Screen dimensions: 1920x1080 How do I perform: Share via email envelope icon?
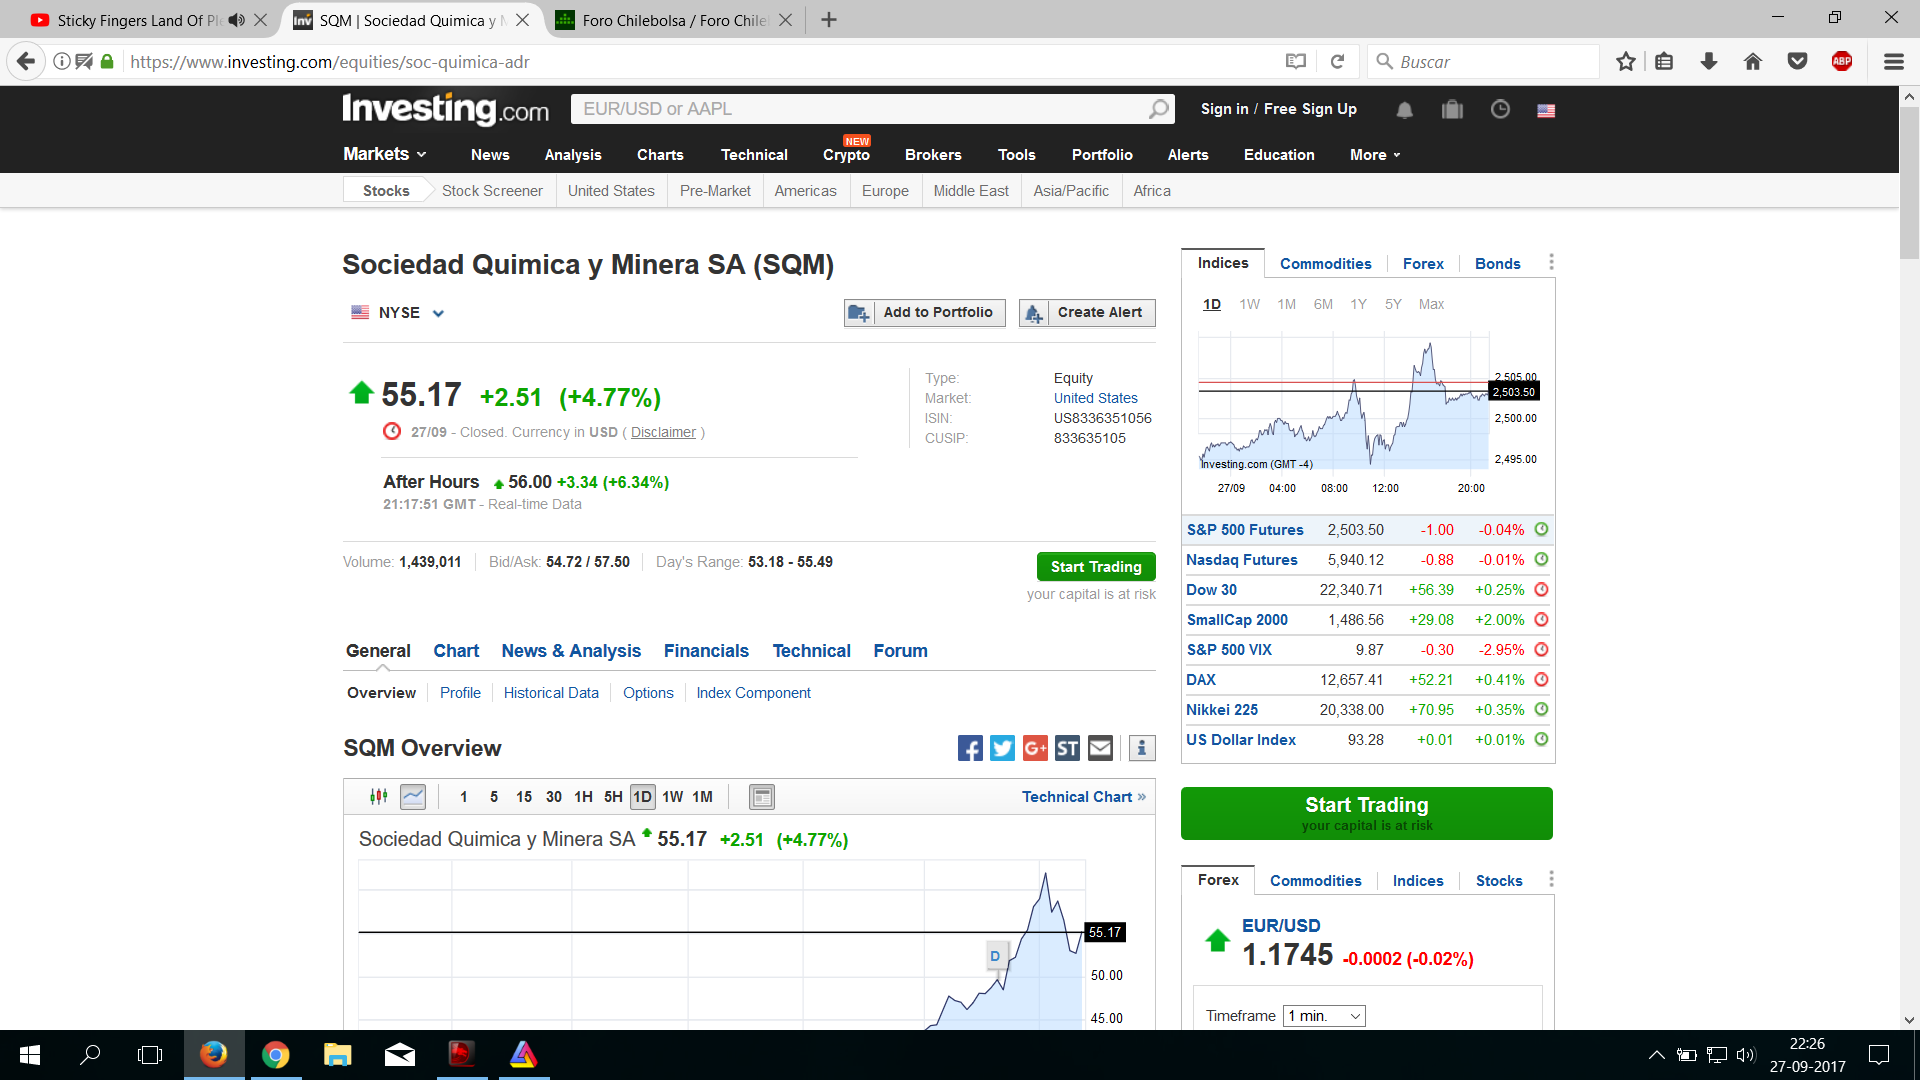[1100, 748]
